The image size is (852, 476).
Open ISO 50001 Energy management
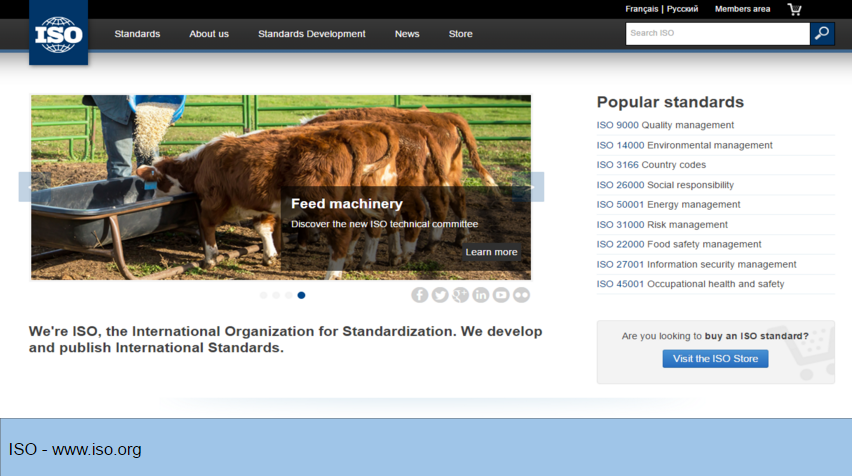click(668, 204)
